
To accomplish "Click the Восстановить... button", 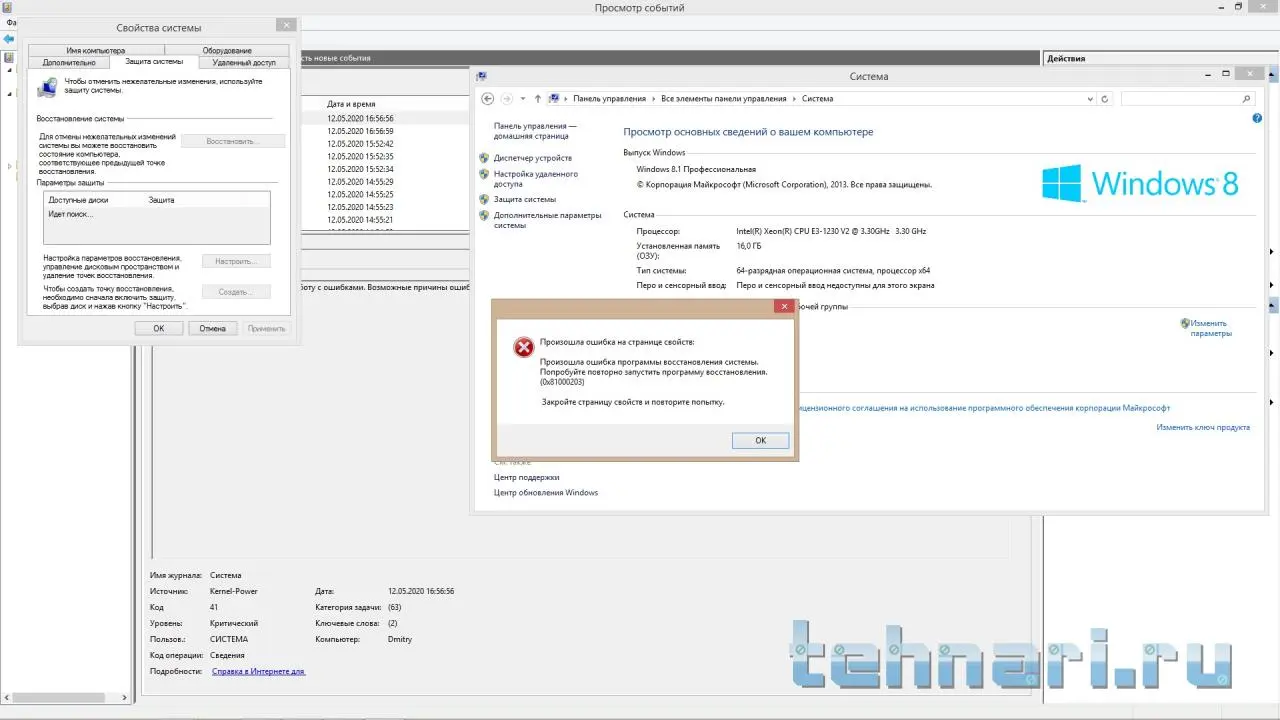I will (232, 141).
